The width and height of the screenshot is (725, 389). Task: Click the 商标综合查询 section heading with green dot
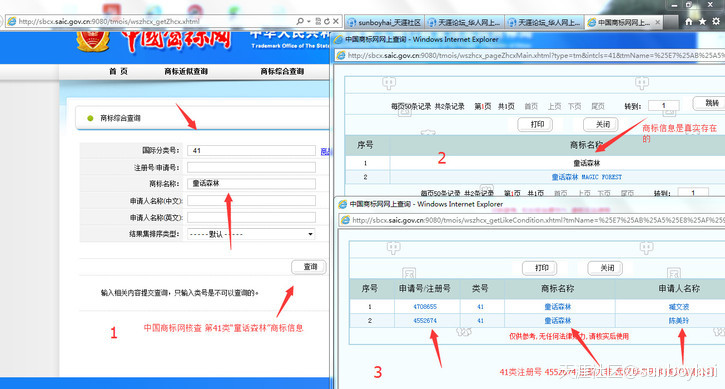pos(120,118)
